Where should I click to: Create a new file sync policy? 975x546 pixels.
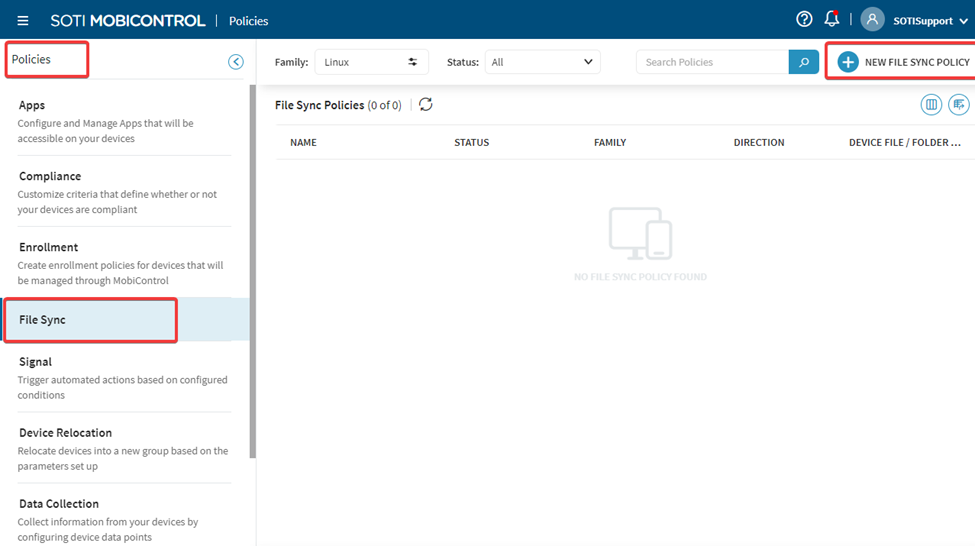click(x=903, y=62)
